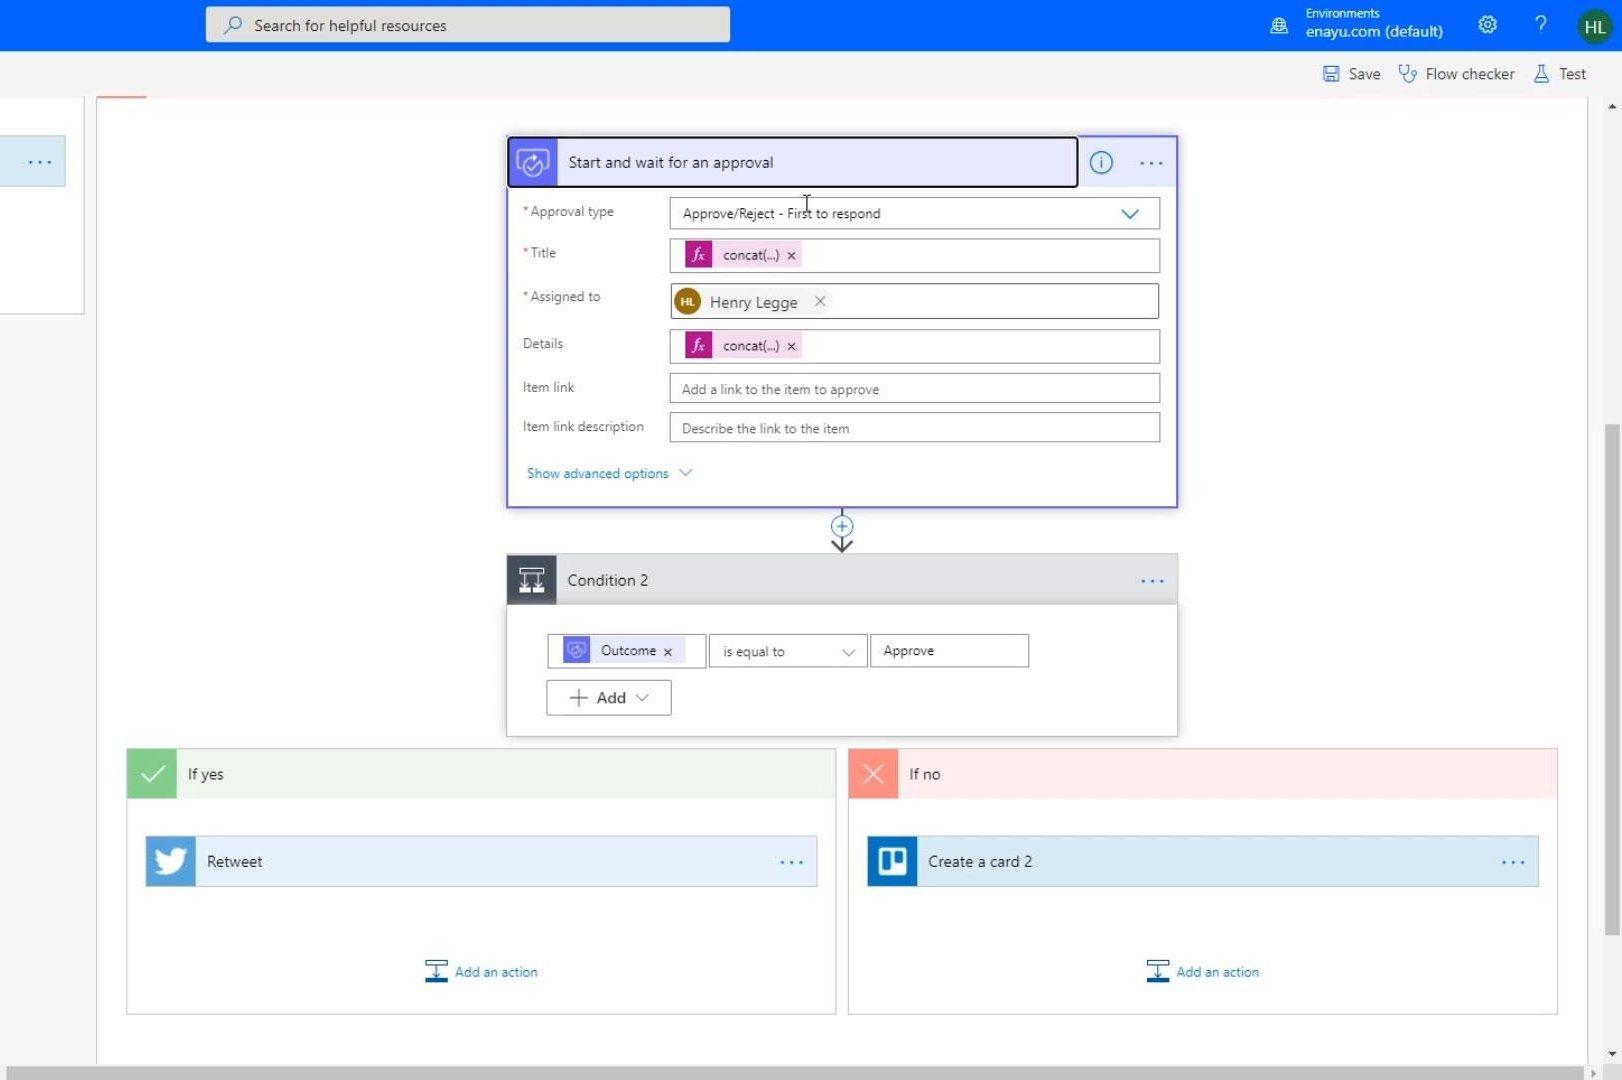
Task: Click the Assigned to people field
Action: (x=914, y=301)
